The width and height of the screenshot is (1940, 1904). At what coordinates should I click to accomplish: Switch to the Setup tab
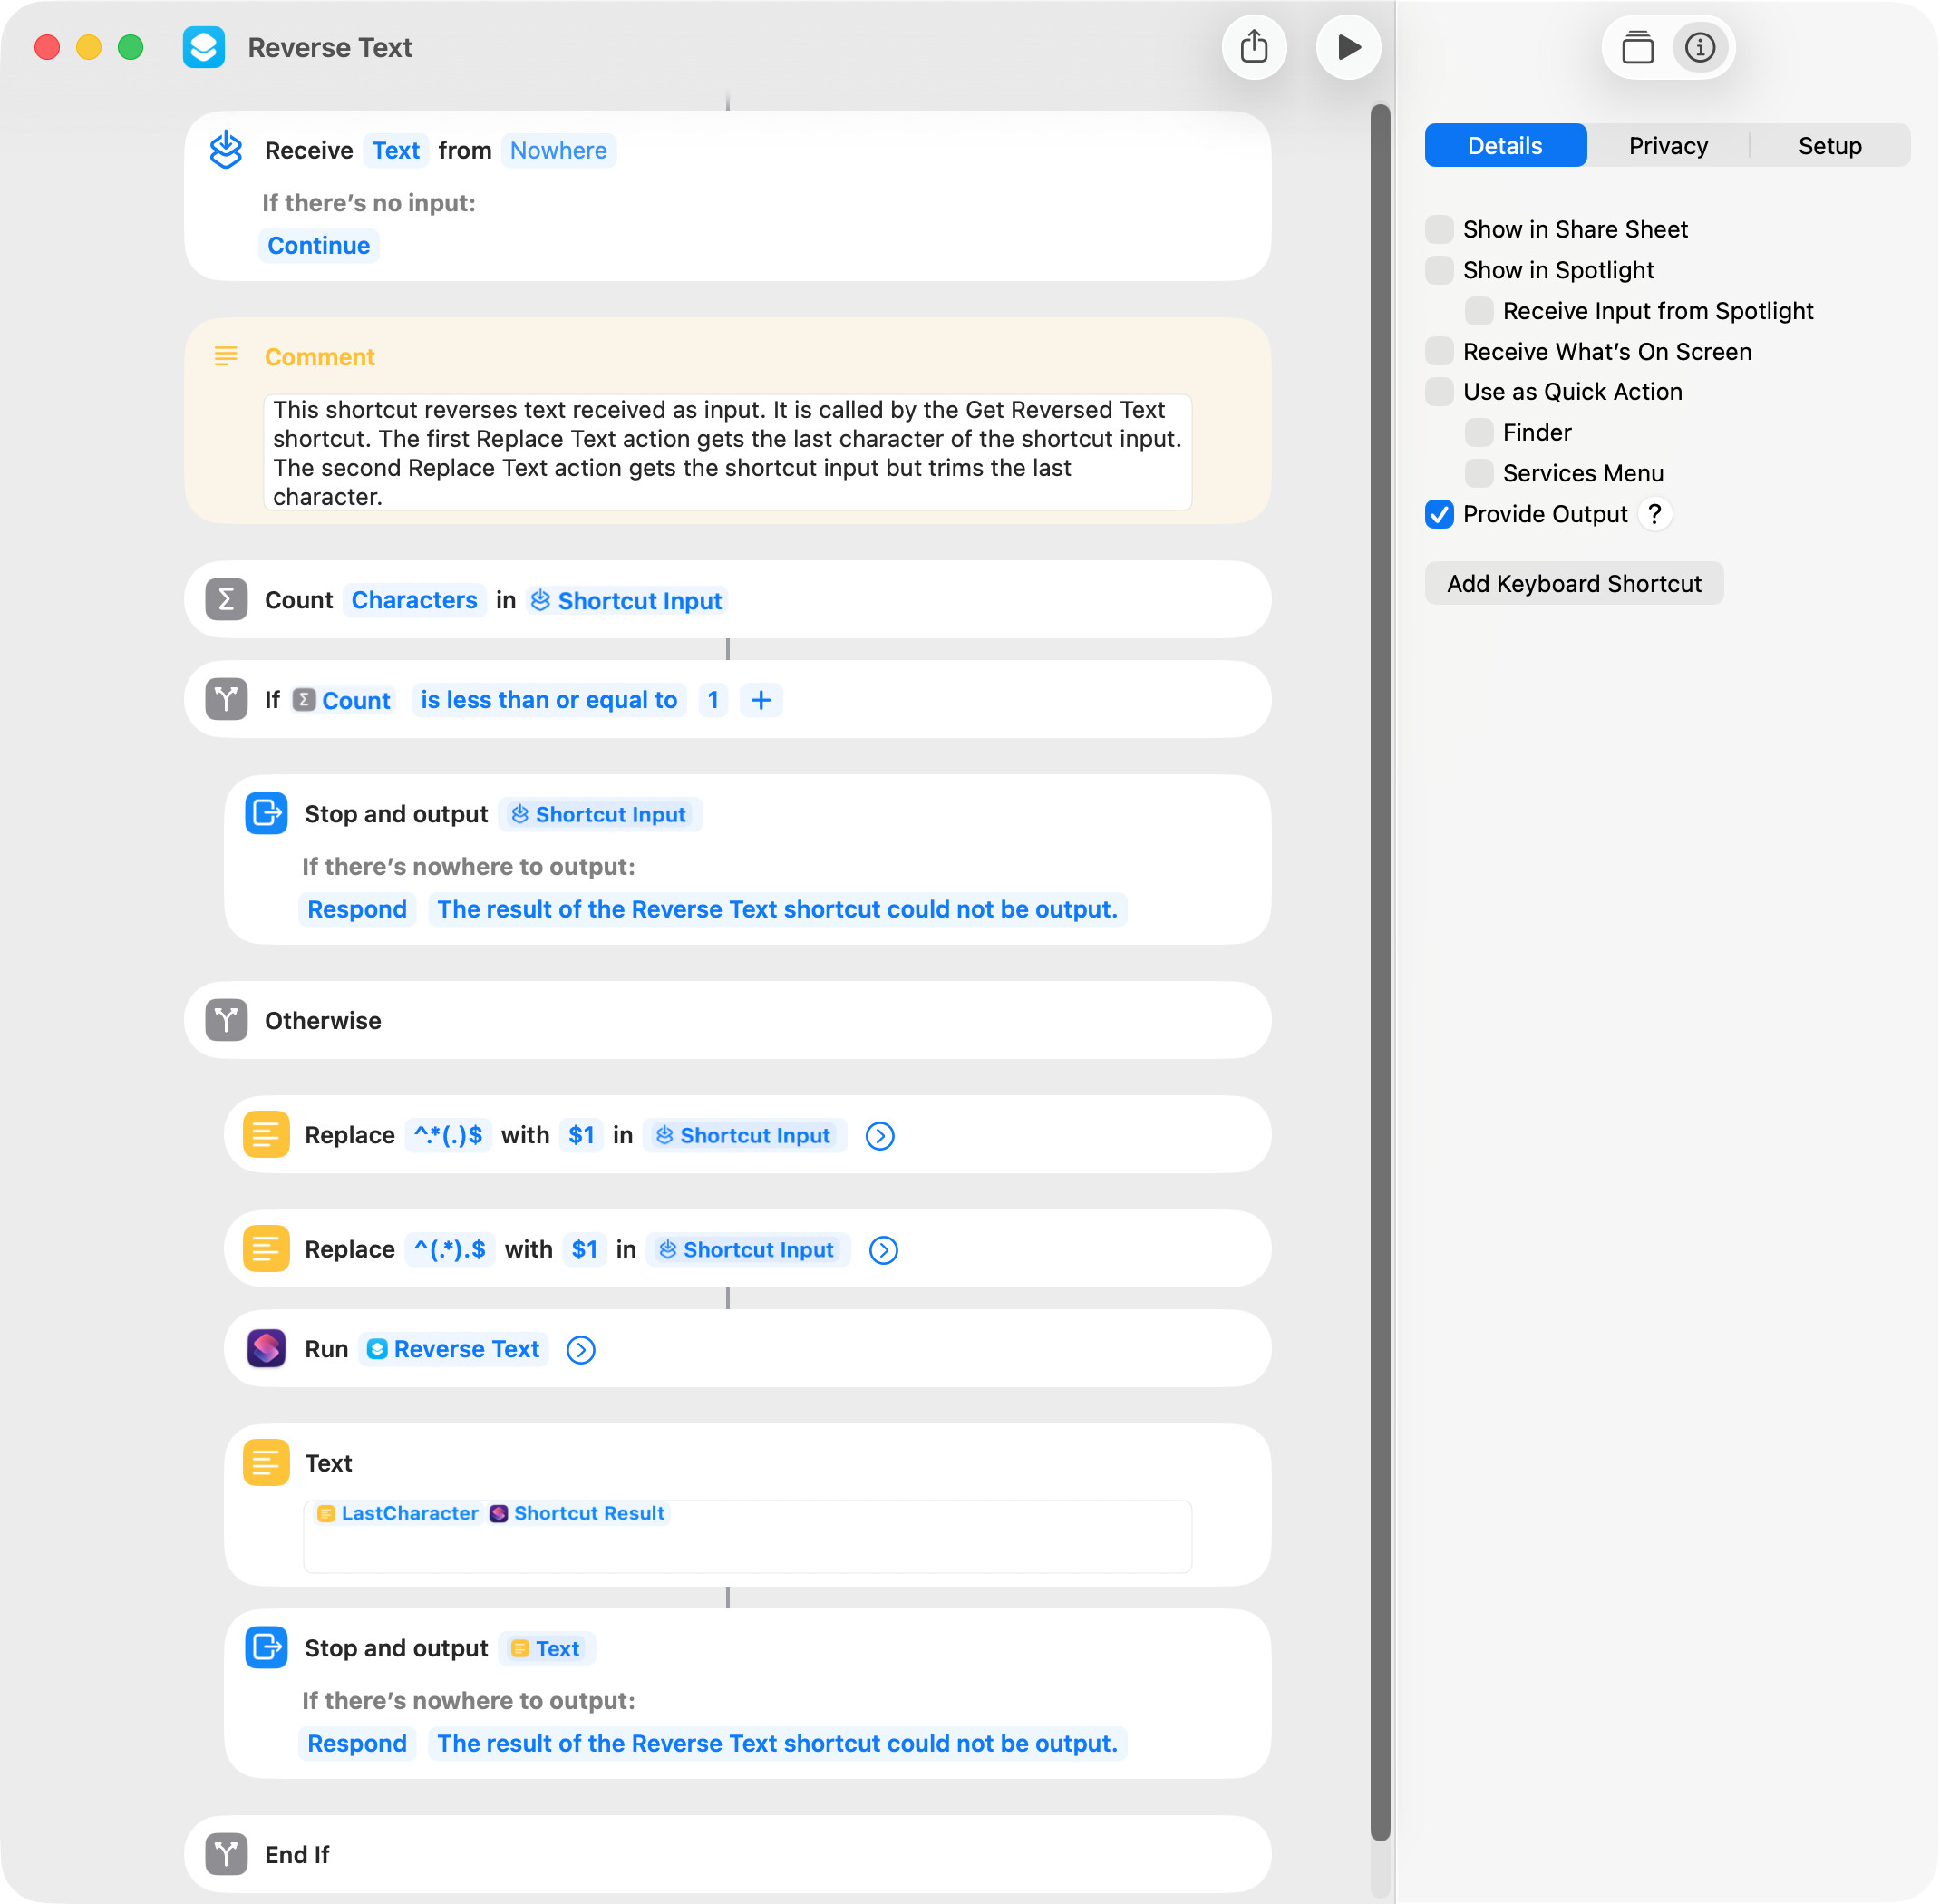(1829, 146)
